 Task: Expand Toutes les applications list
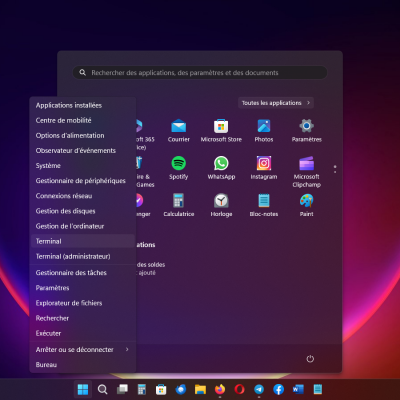pos(276,103)
